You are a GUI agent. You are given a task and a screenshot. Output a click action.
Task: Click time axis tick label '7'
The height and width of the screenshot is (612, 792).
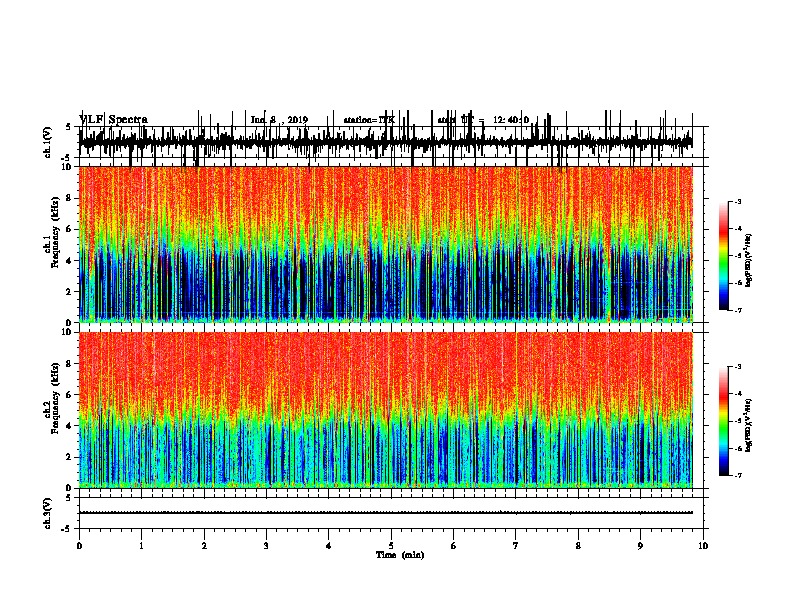[516, 546]
